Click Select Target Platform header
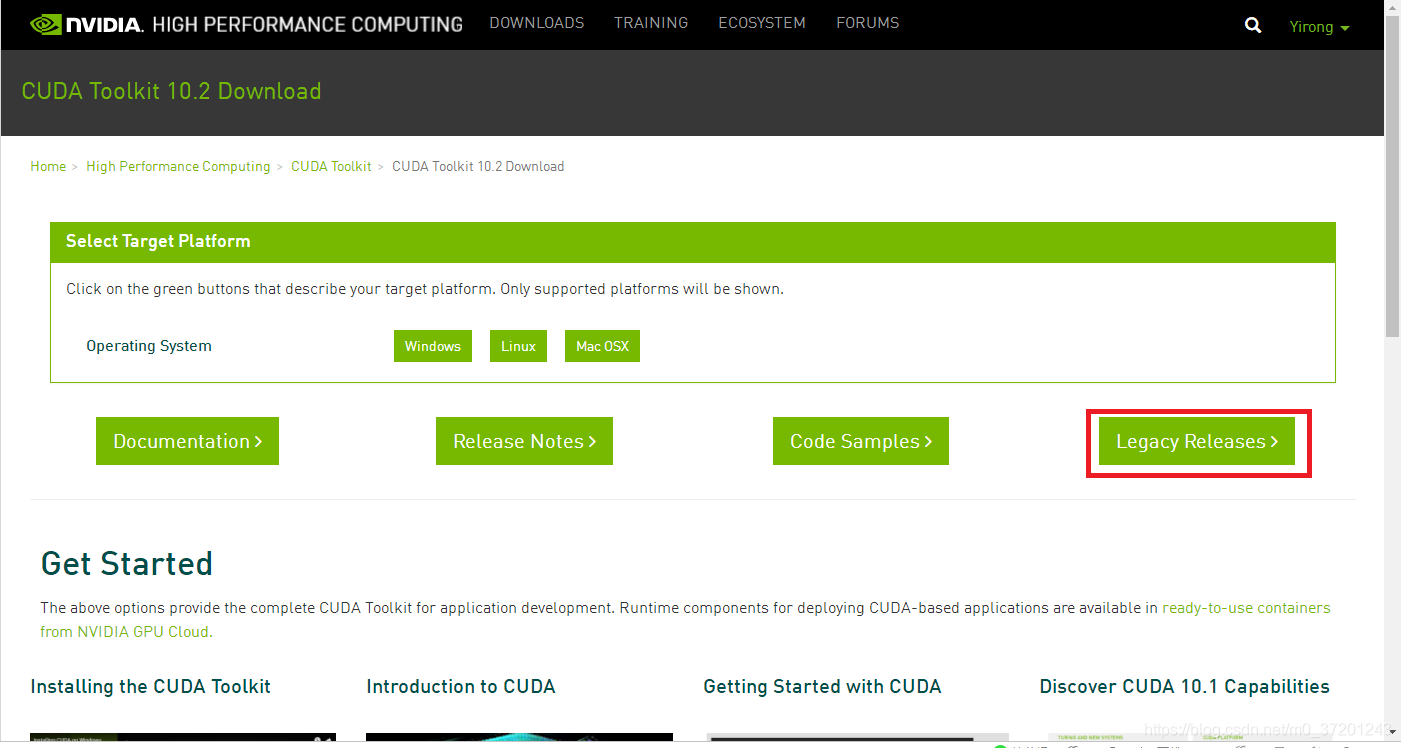The height and width of the screenshot is (748, 1401). (693, 241)
